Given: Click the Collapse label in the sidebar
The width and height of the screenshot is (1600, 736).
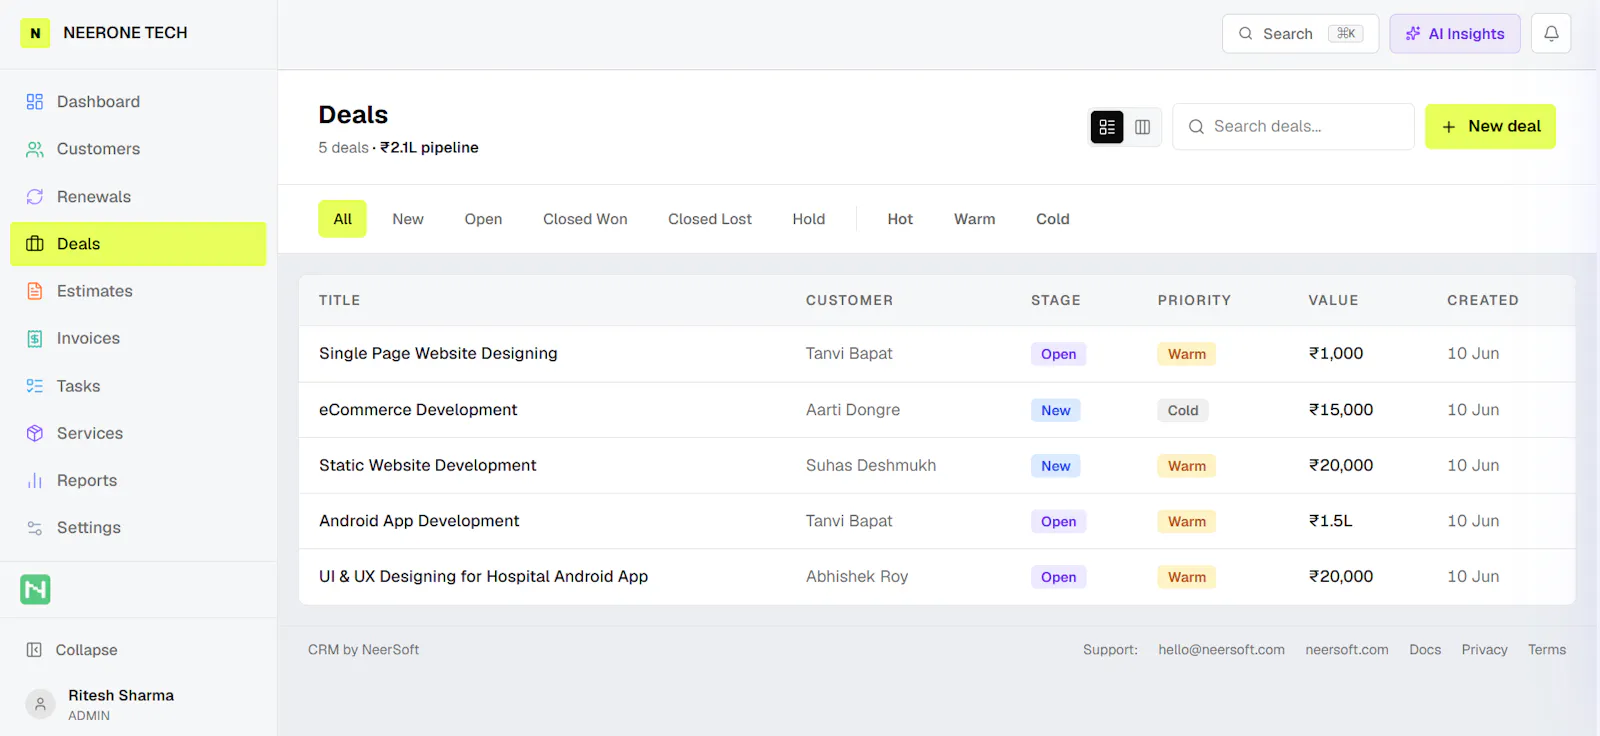Looking at the screenshot, I should point(87,650).
